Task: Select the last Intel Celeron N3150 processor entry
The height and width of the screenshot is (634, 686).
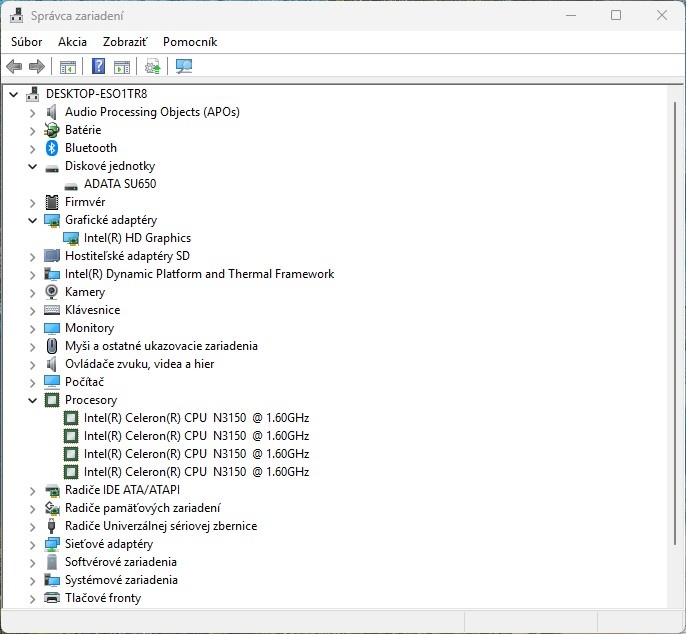Action: pos(196,472)
